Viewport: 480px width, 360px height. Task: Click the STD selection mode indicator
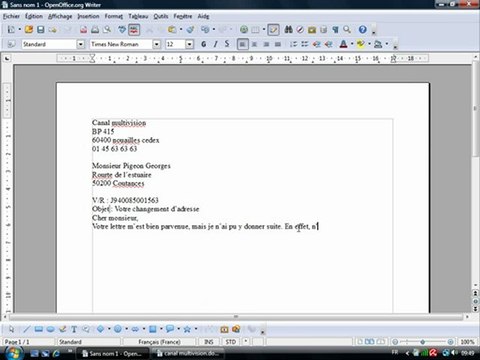click(x=231, y=342)
